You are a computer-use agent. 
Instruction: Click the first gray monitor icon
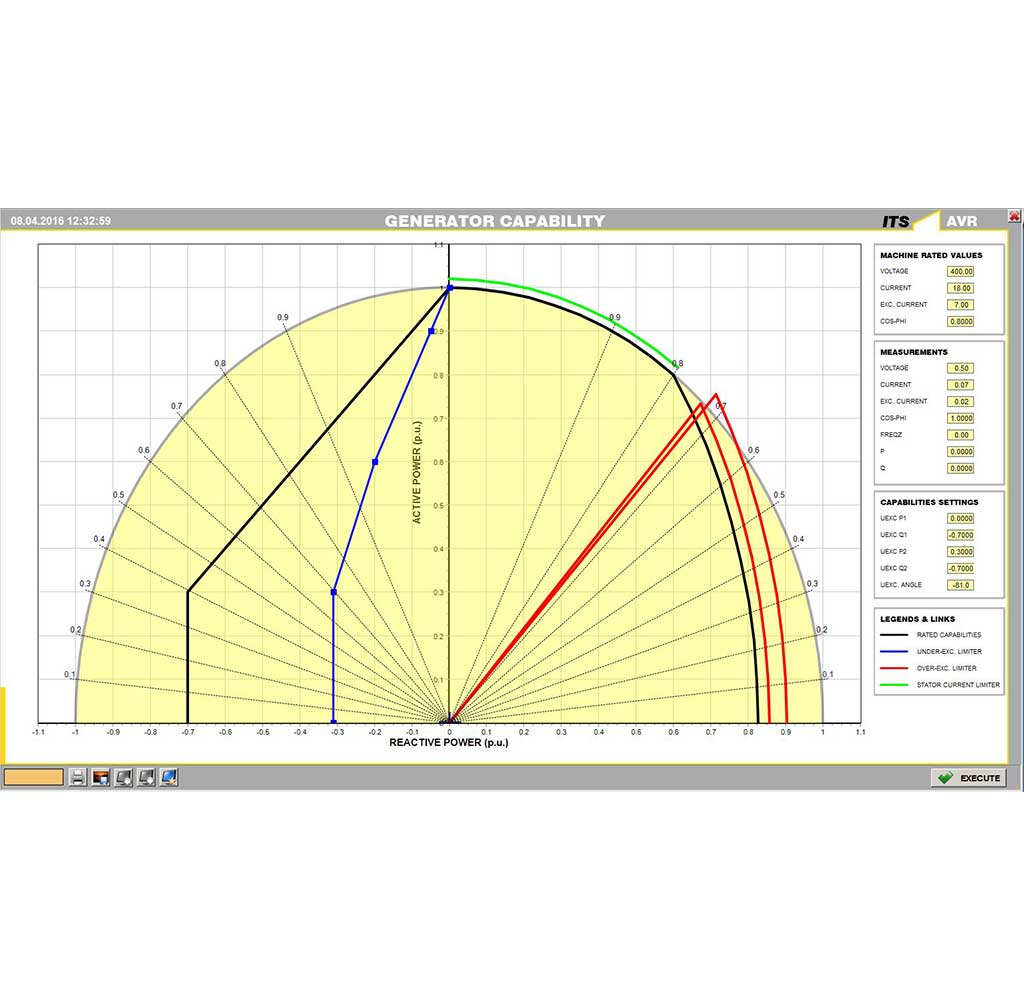123,777
